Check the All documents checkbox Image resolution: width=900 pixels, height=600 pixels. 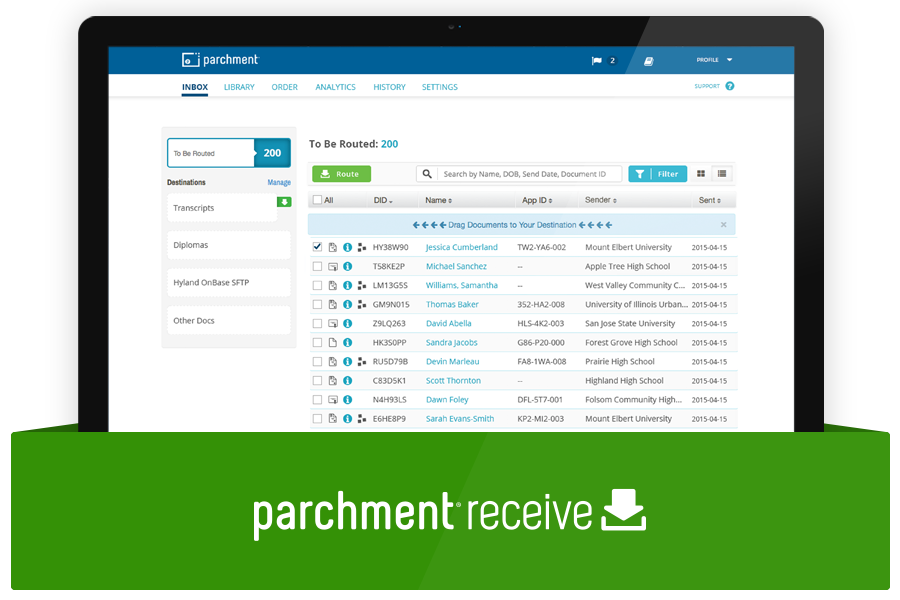pos(317,200)
